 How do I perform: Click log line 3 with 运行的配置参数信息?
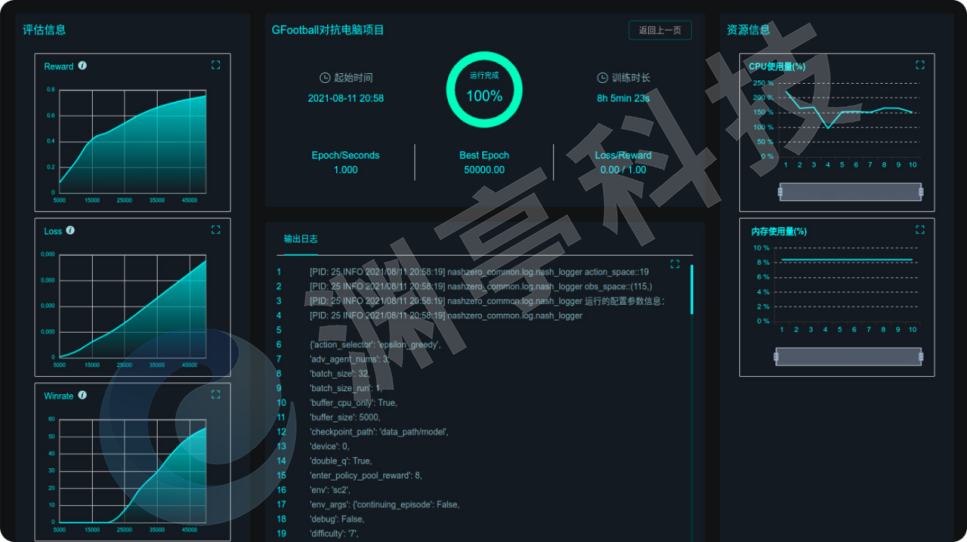tap(487, 301)
